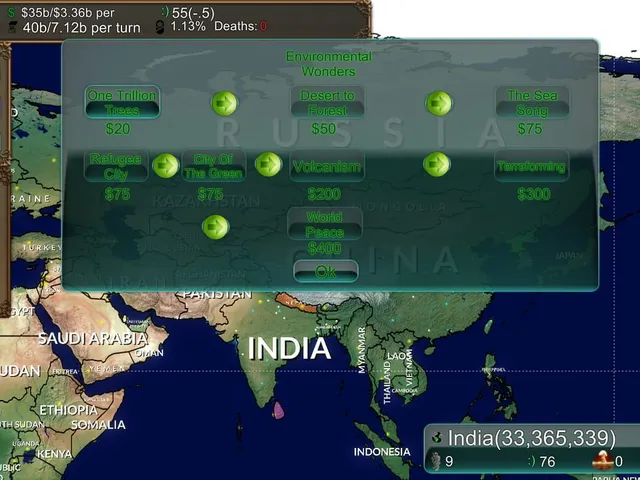
Task: Click green arrow right of Refugee City
Action: coord(165,165)
